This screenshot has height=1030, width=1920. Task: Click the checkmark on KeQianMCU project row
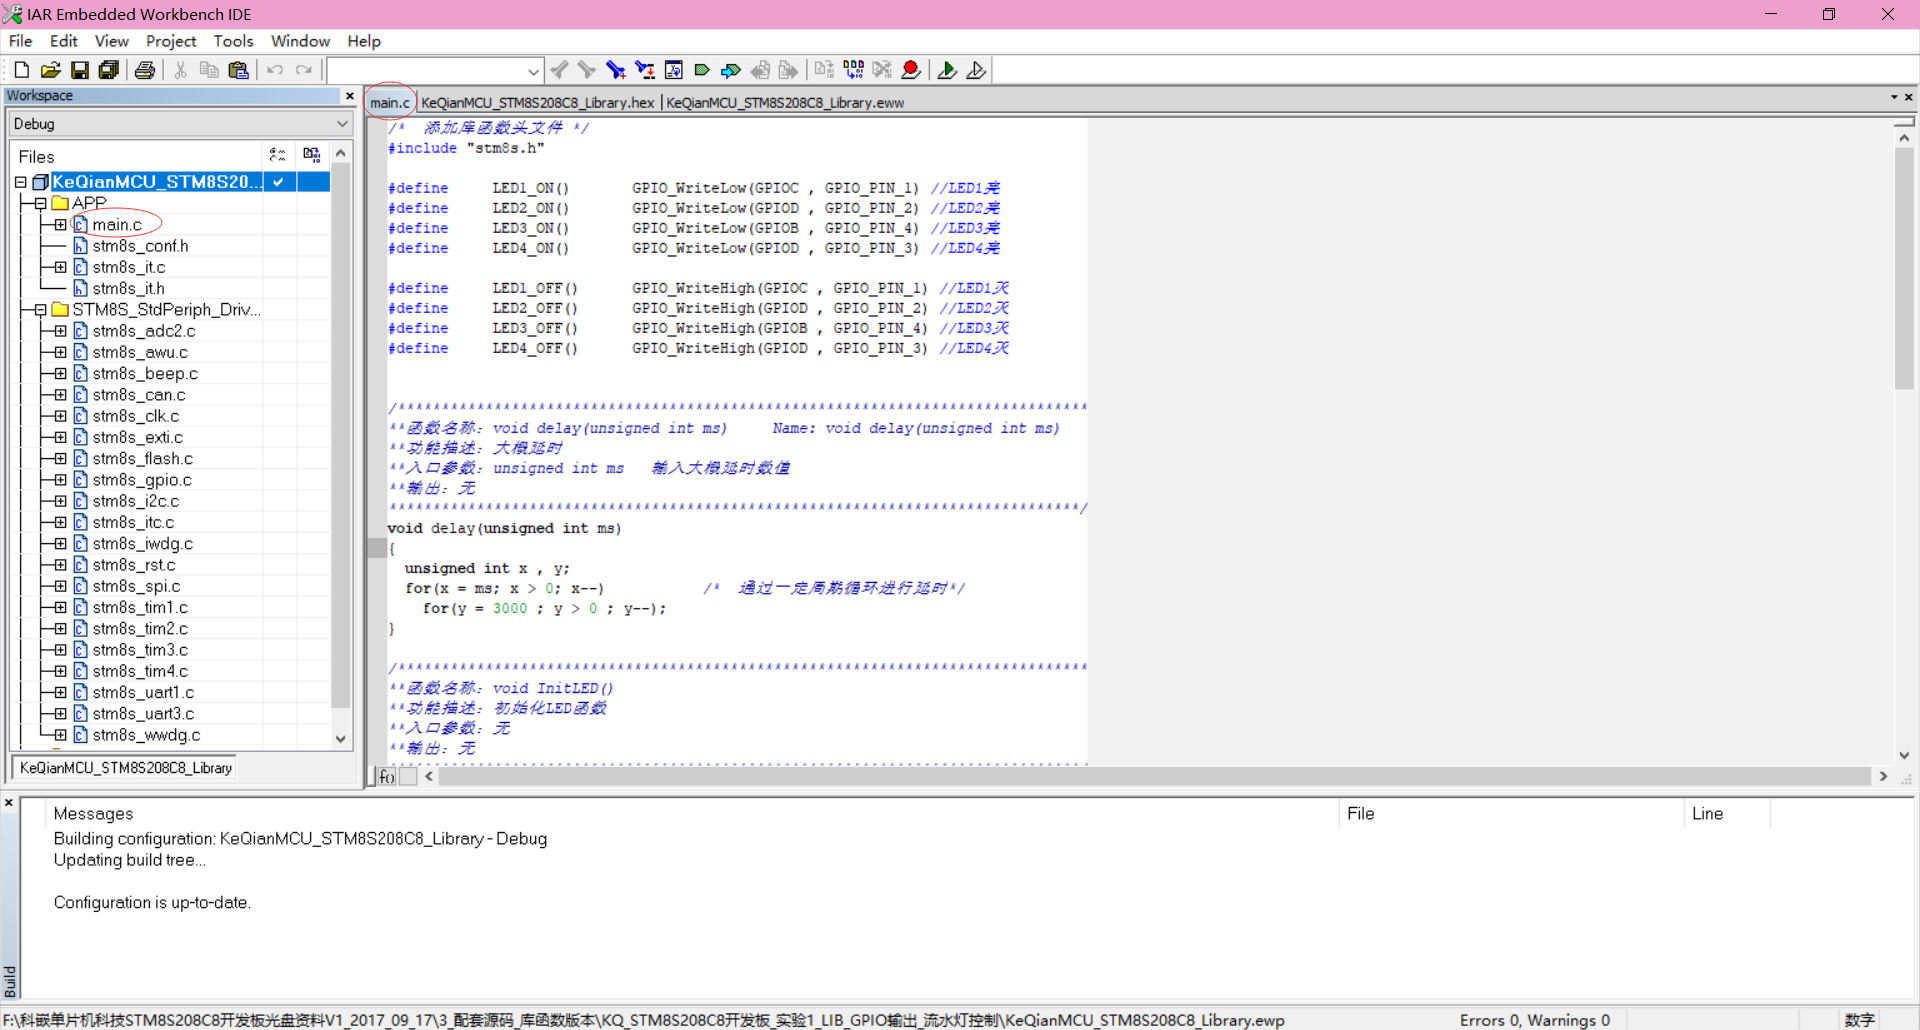279,182
